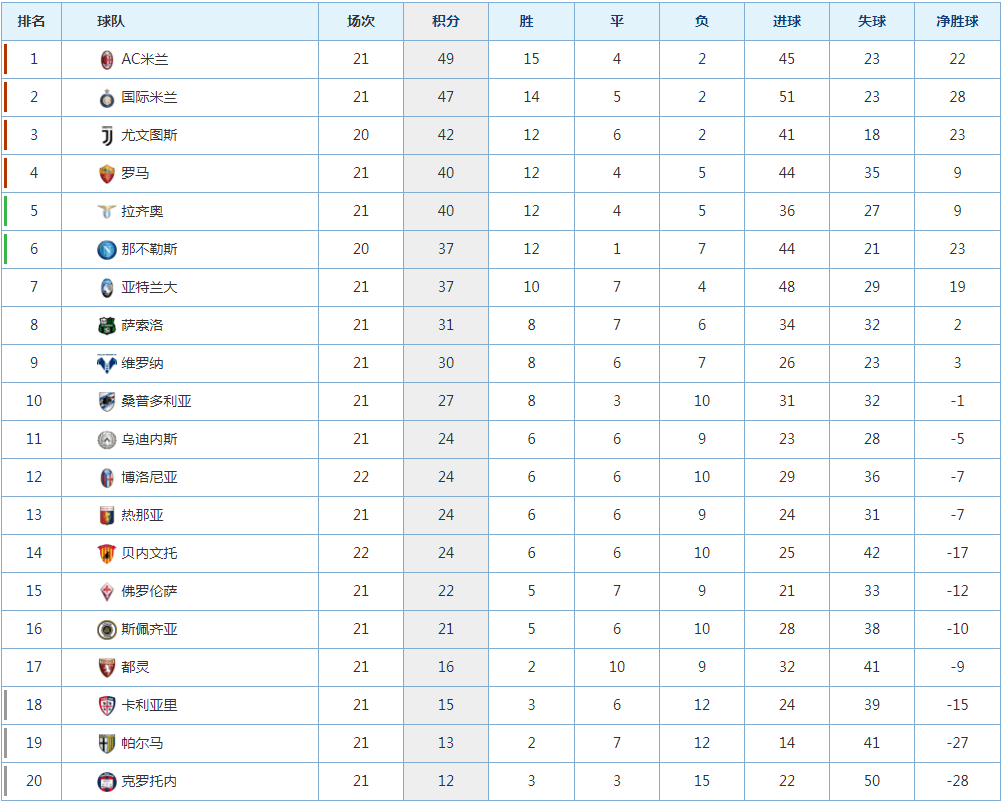Click the 国际米兰 team logo

(107, 98)
